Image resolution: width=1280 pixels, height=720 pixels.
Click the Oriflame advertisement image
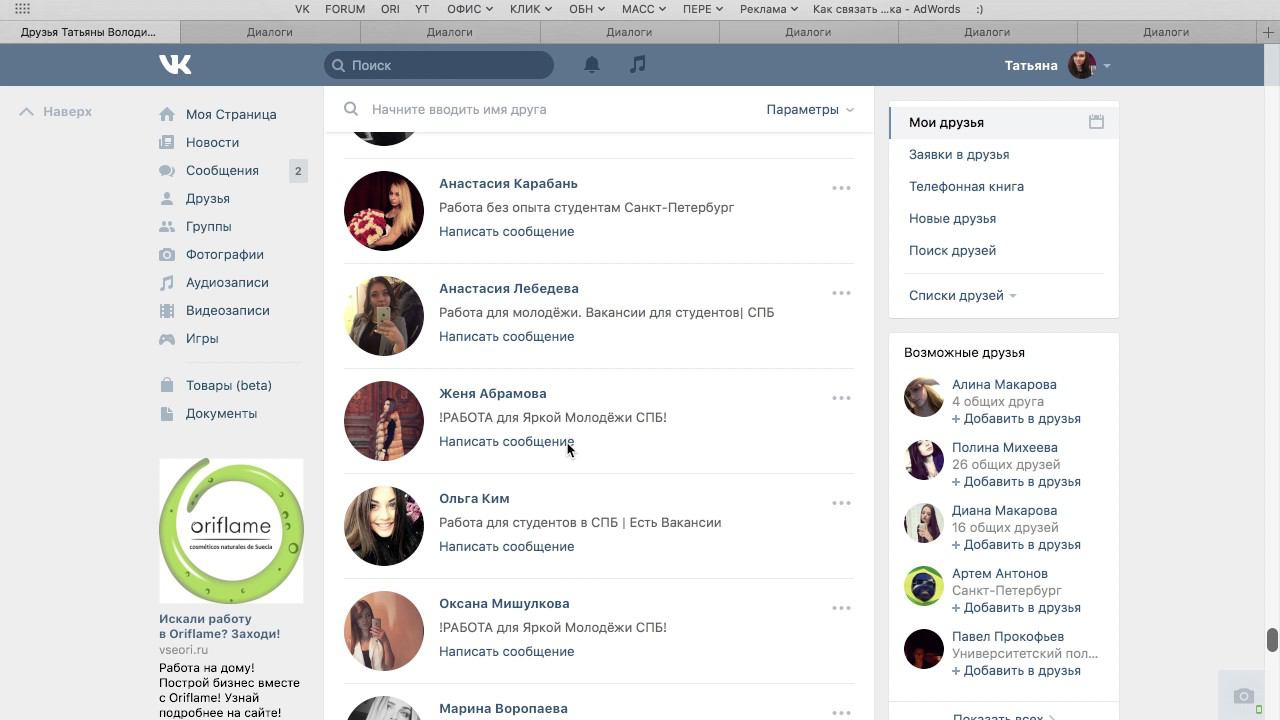coord(231,531)
